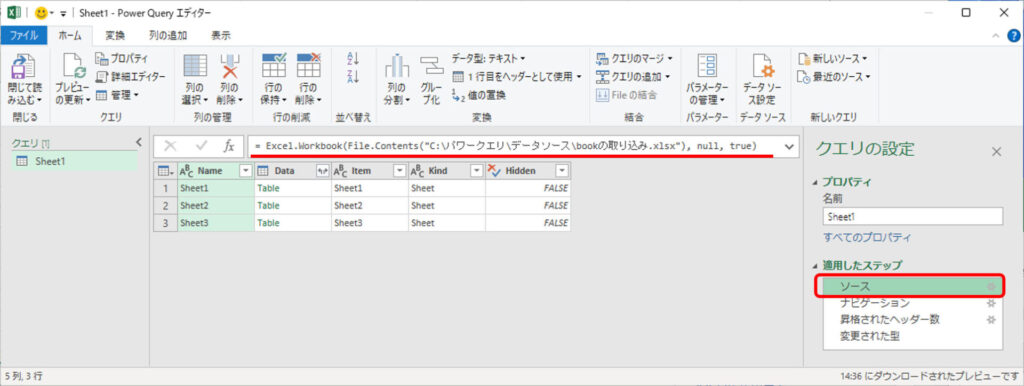
Task: Open the 詳細エディター (Advanced Editor)
Action: tap(130, 76)
